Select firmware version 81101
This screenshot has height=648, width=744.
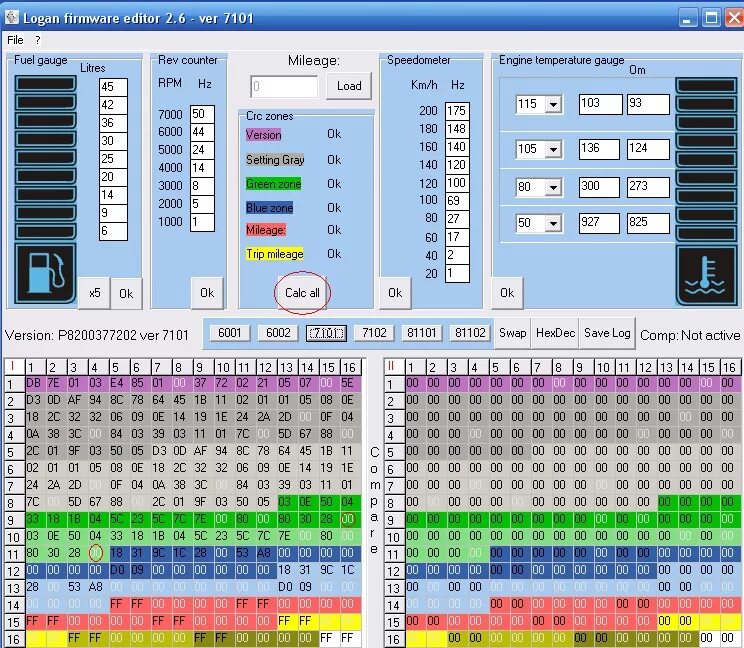(x=422, y=333)
